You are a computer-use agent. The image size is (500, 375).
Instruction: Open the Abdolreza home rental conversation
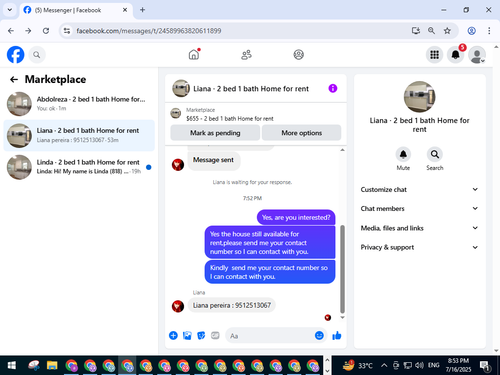[x=79, y=104]
